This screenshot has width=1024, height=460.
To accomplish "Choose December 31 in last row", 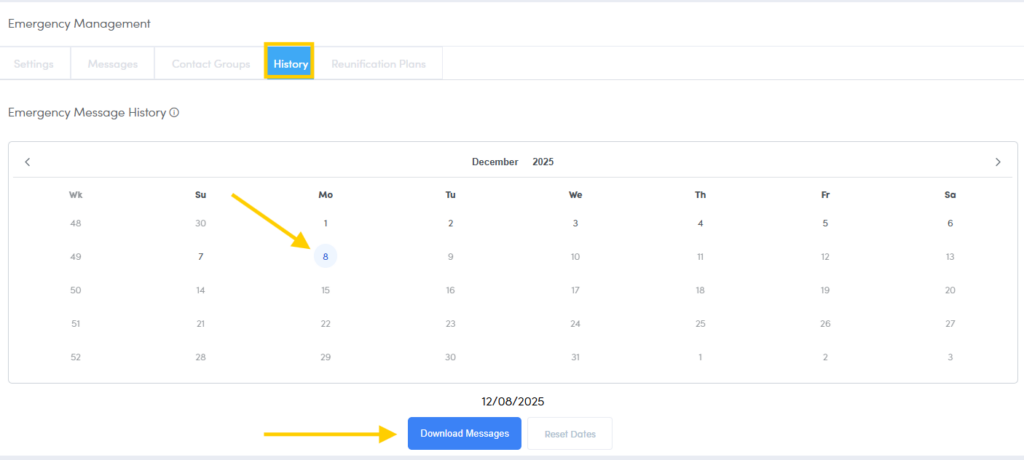I will point(575,357).
